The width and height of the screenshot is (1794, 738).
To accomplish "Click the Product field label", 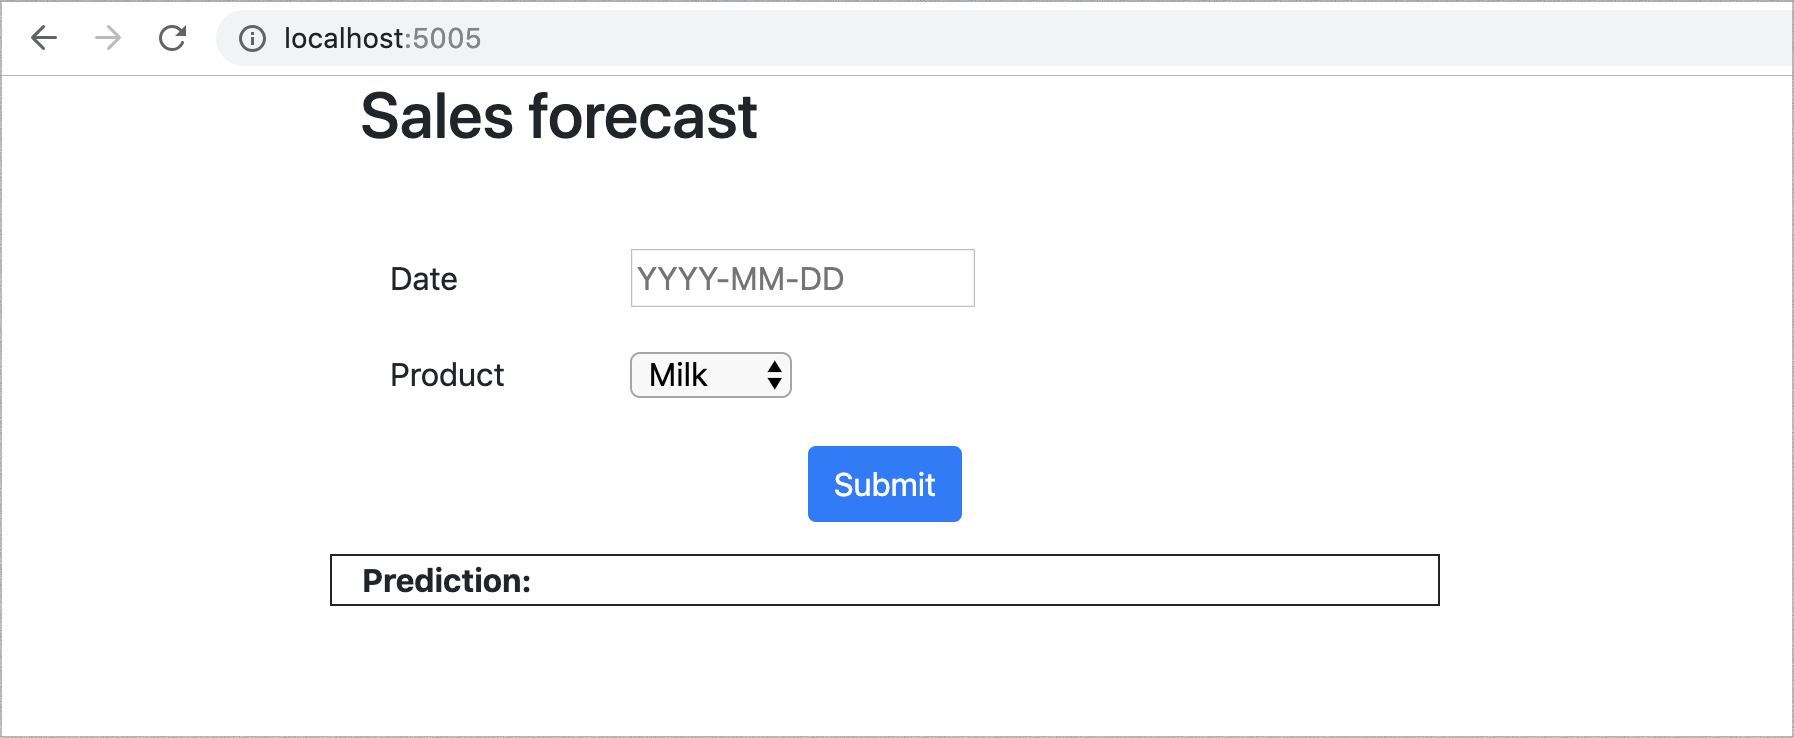I will click(447, 375).
